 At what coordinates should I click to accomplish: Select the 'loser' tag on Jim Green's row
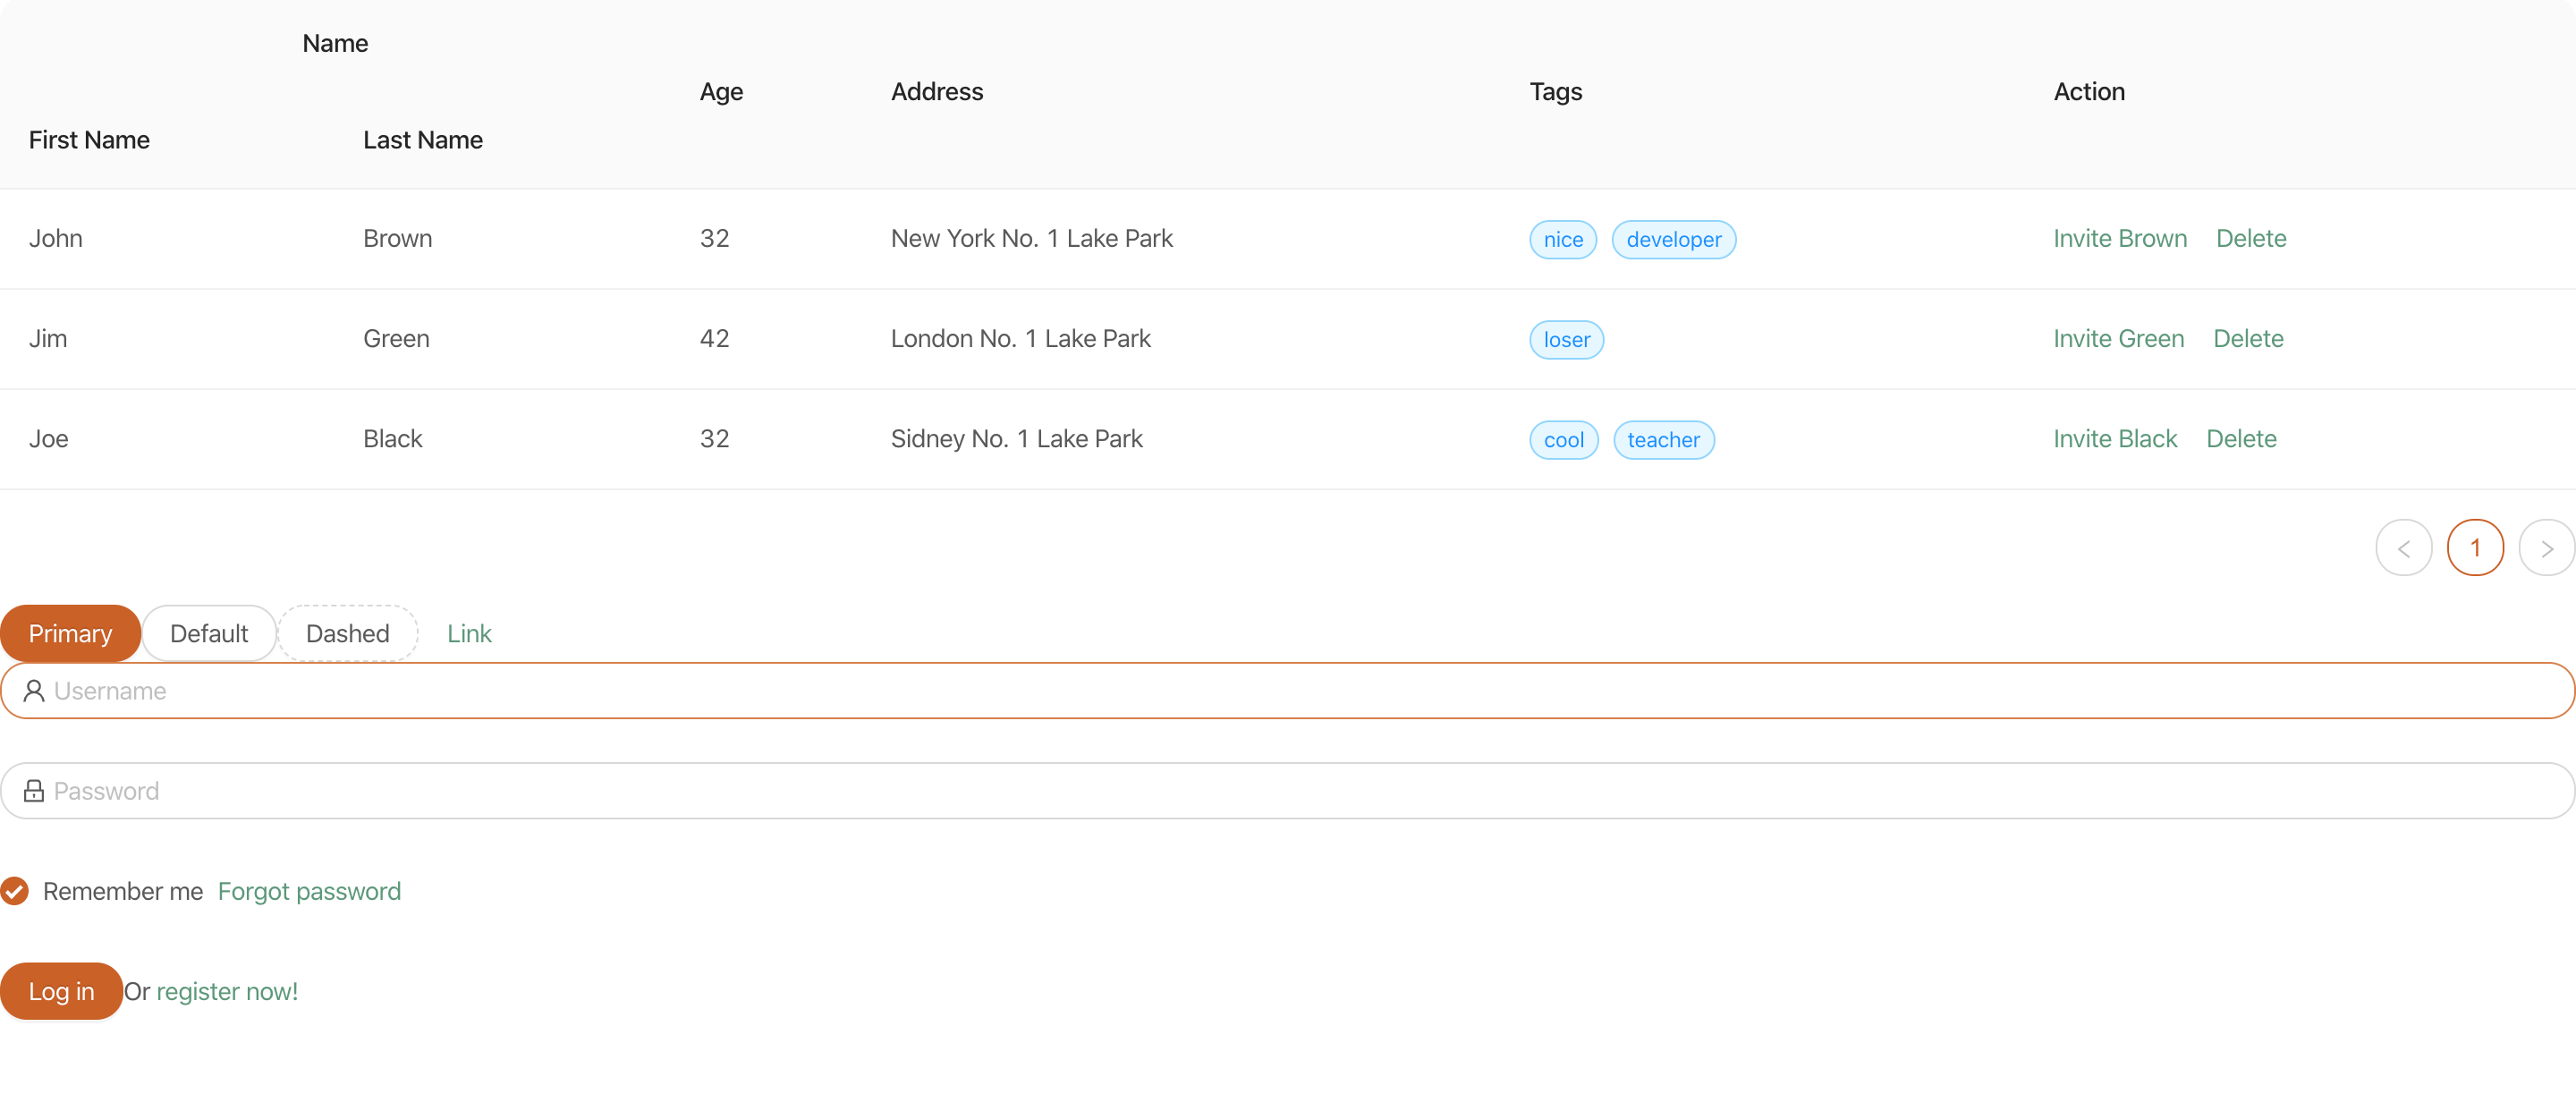coord(1566,339)
